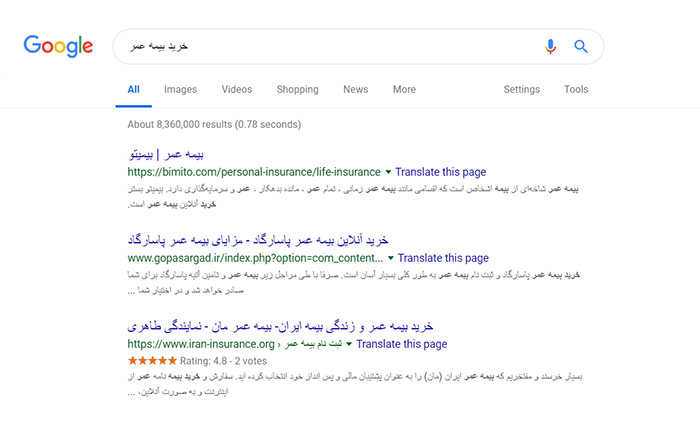Open the Iran insurance result title
Screen dimensions: 700x424
click(x=280, y=327)
